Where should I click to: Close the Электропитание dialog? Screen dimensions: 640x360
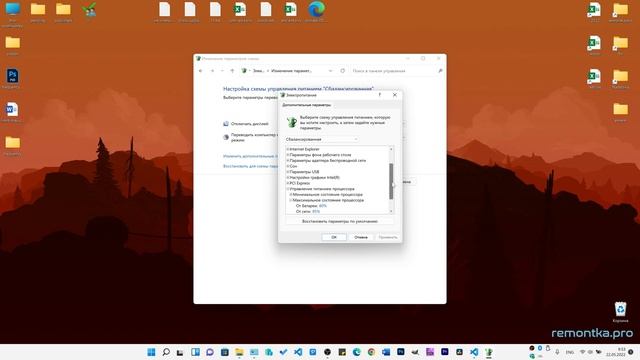395,95
